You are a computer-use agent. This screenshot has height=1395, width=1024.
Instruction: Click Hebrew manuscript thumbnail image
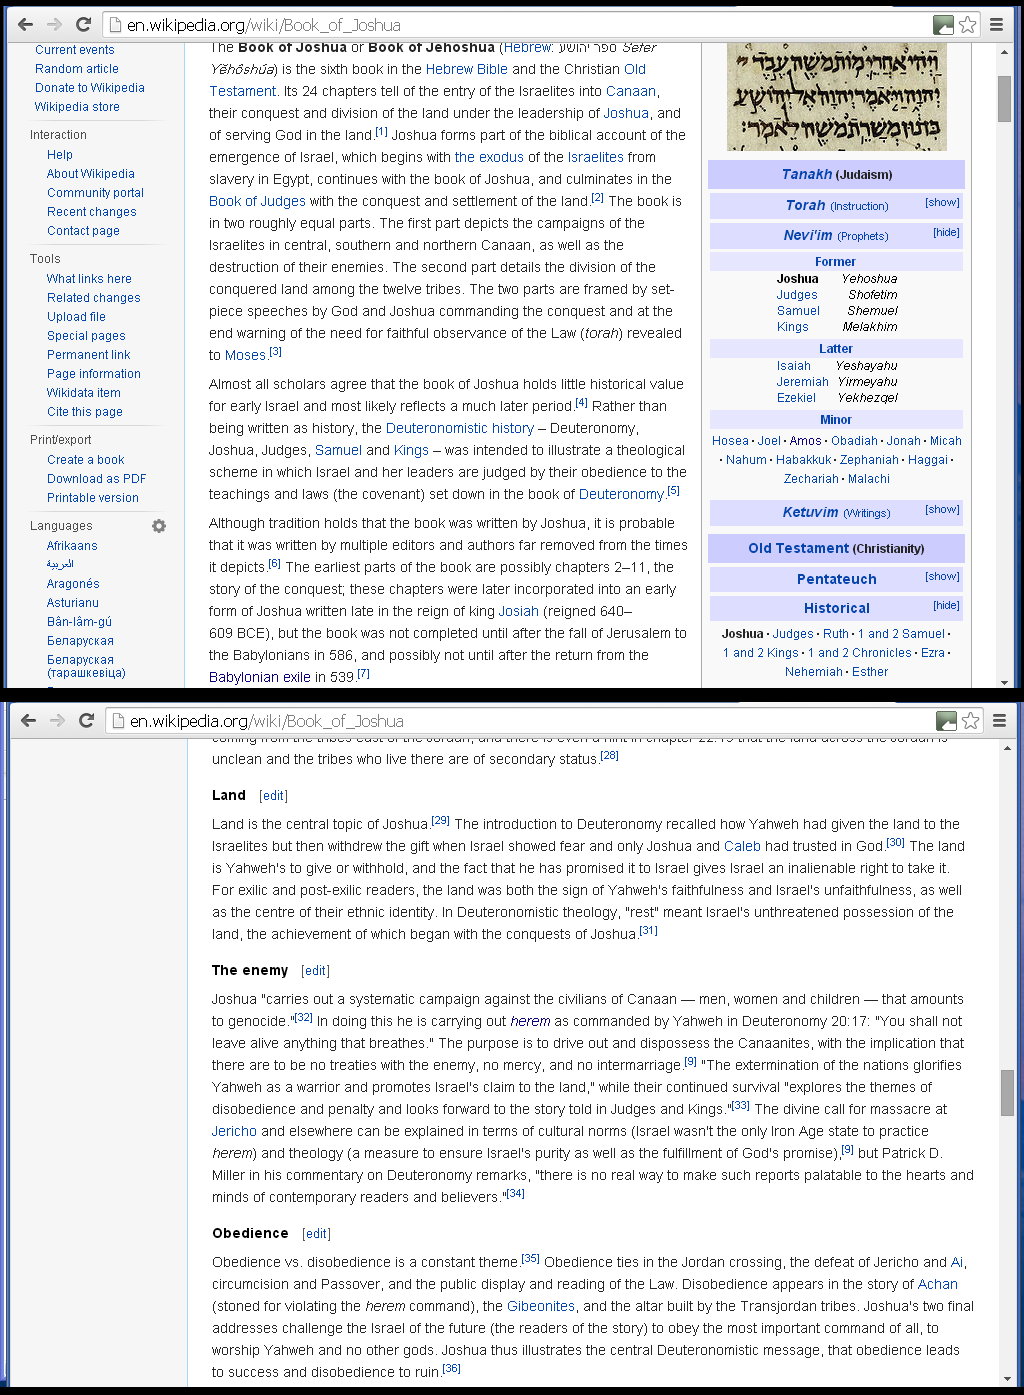click(836, 97)
